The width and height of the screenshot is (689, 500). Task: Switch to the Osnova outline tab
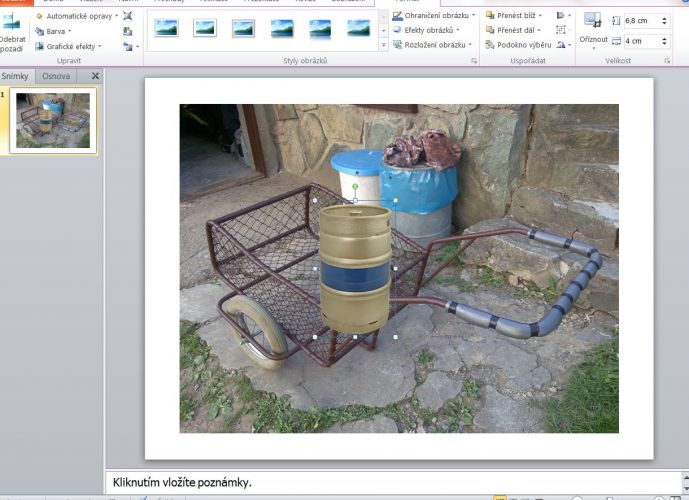[56, 76]
